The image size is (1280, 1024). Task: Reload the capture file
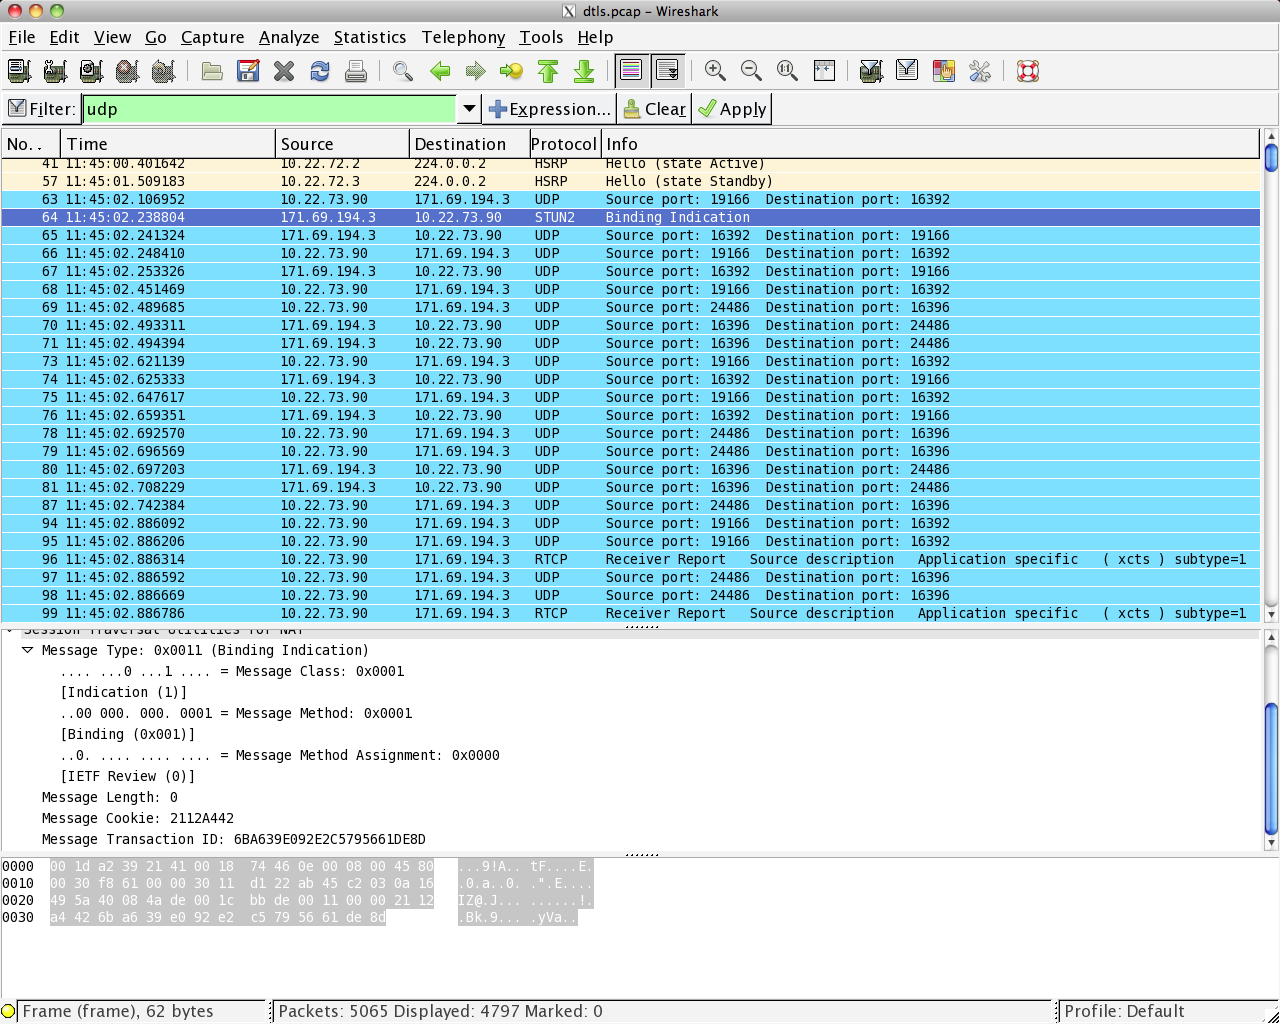click(x=318, y=71)
